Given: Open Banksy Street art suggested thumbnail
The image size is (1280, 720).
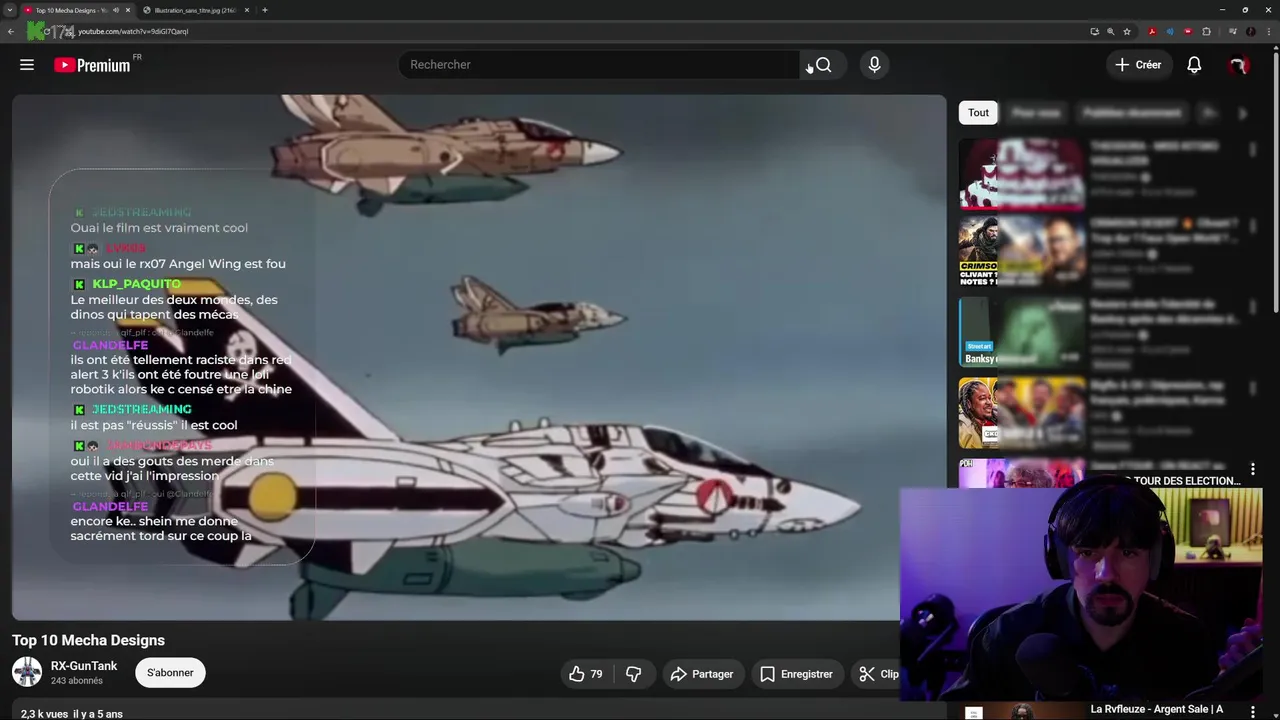Looking at the screenshot, I should pyautogui.click(x=1022, y=332).
